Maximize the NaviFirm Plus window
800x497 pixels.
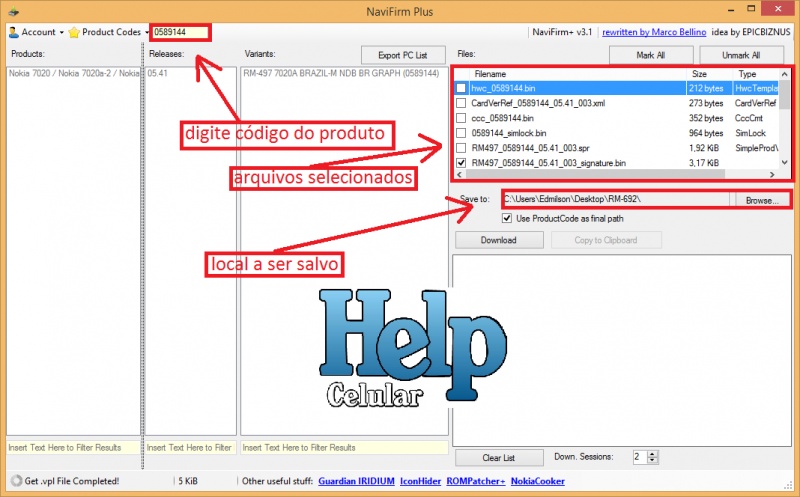(751, 9)
